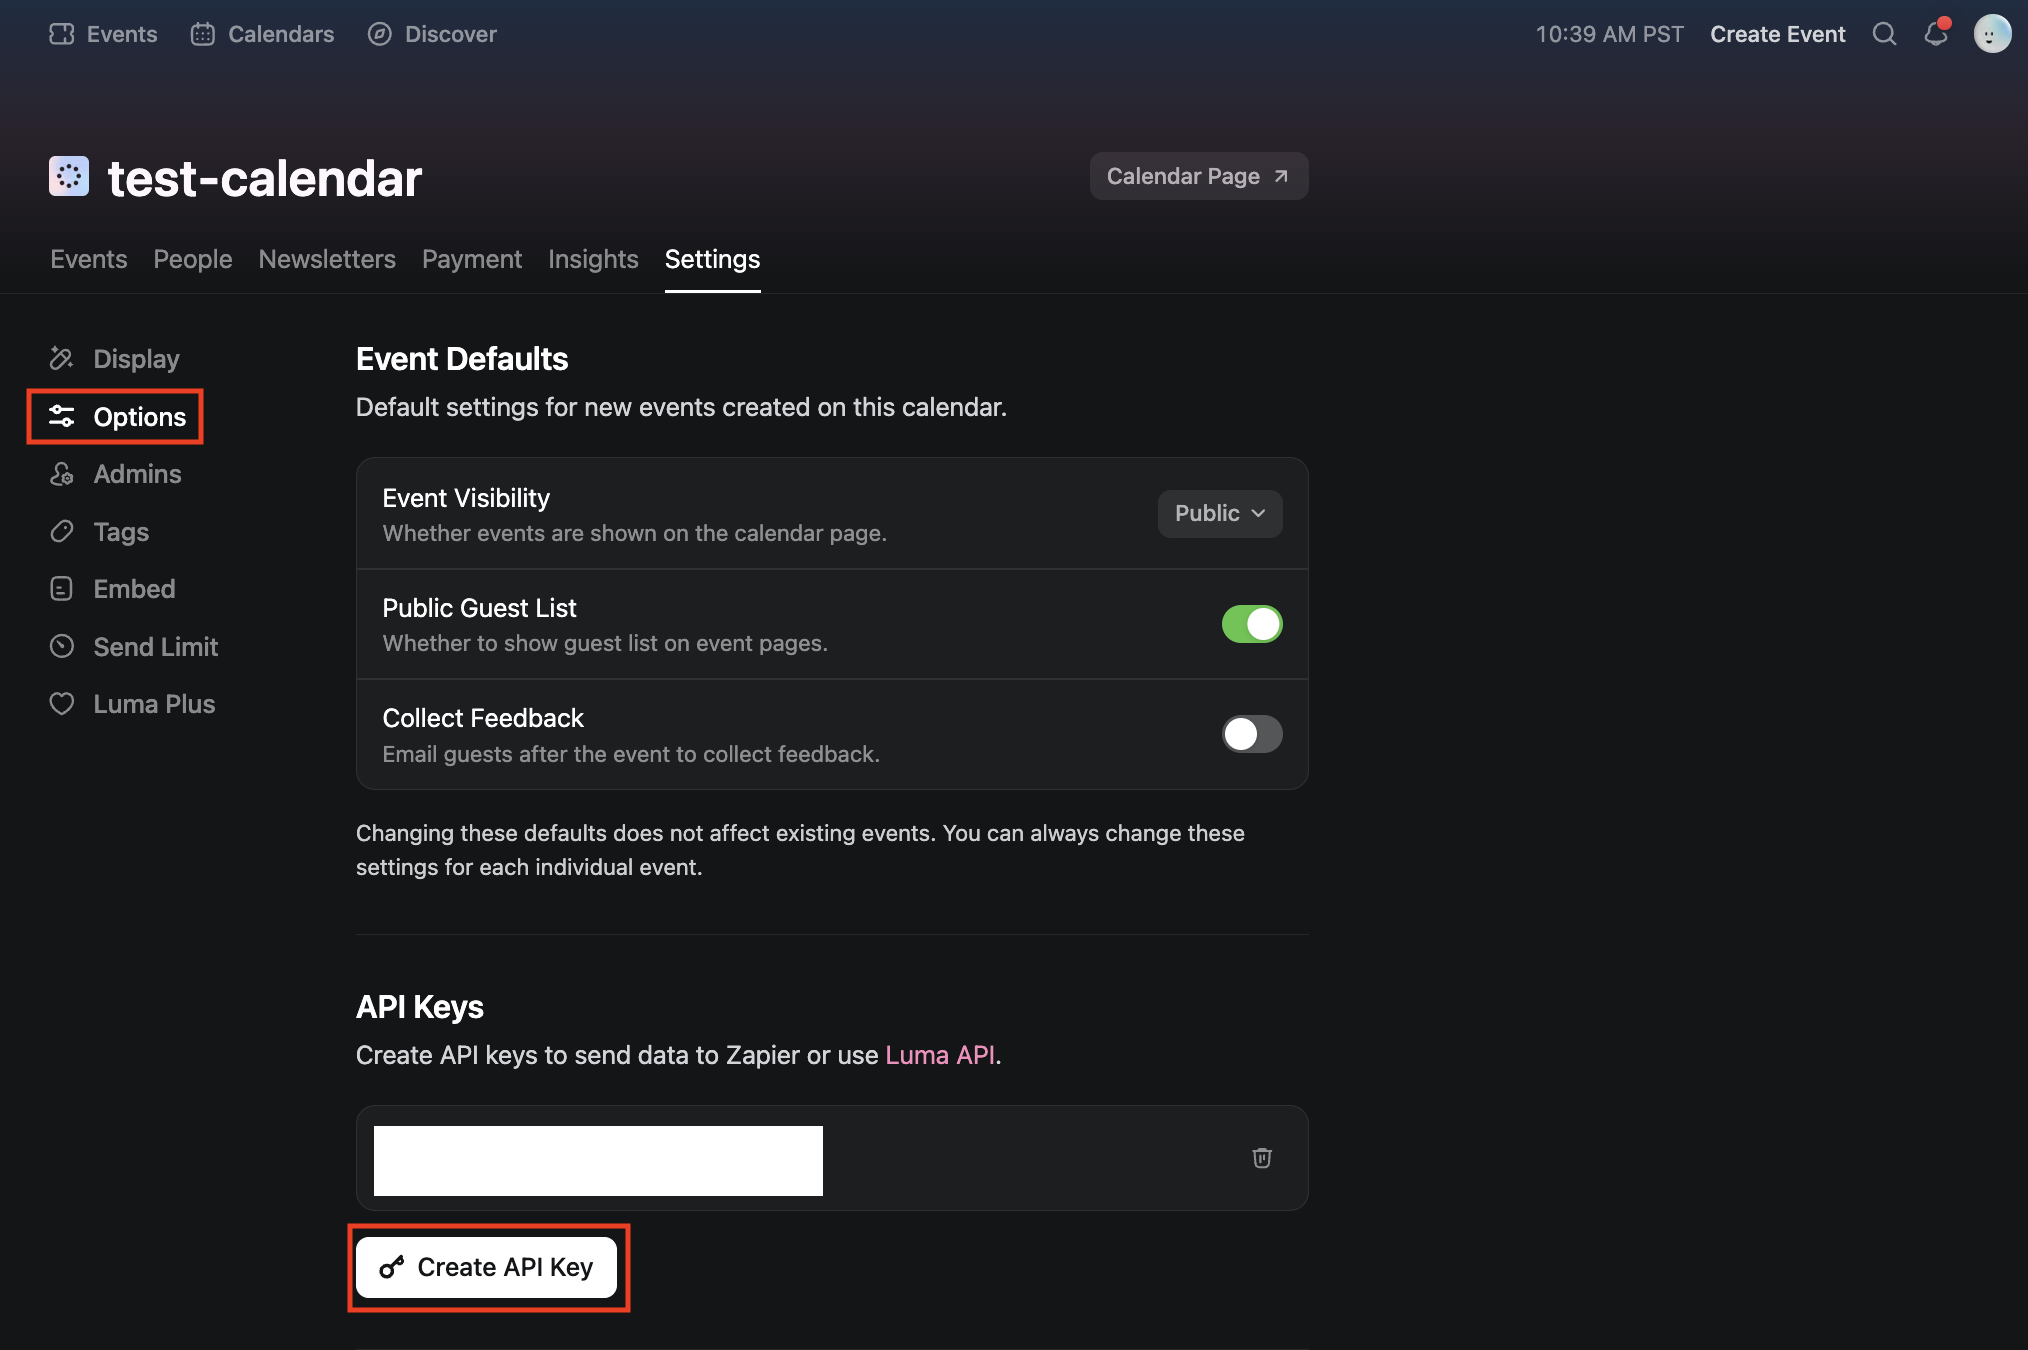Click the user avatar icon
Screen dimensions: 2028x1350
point(1992,34)
